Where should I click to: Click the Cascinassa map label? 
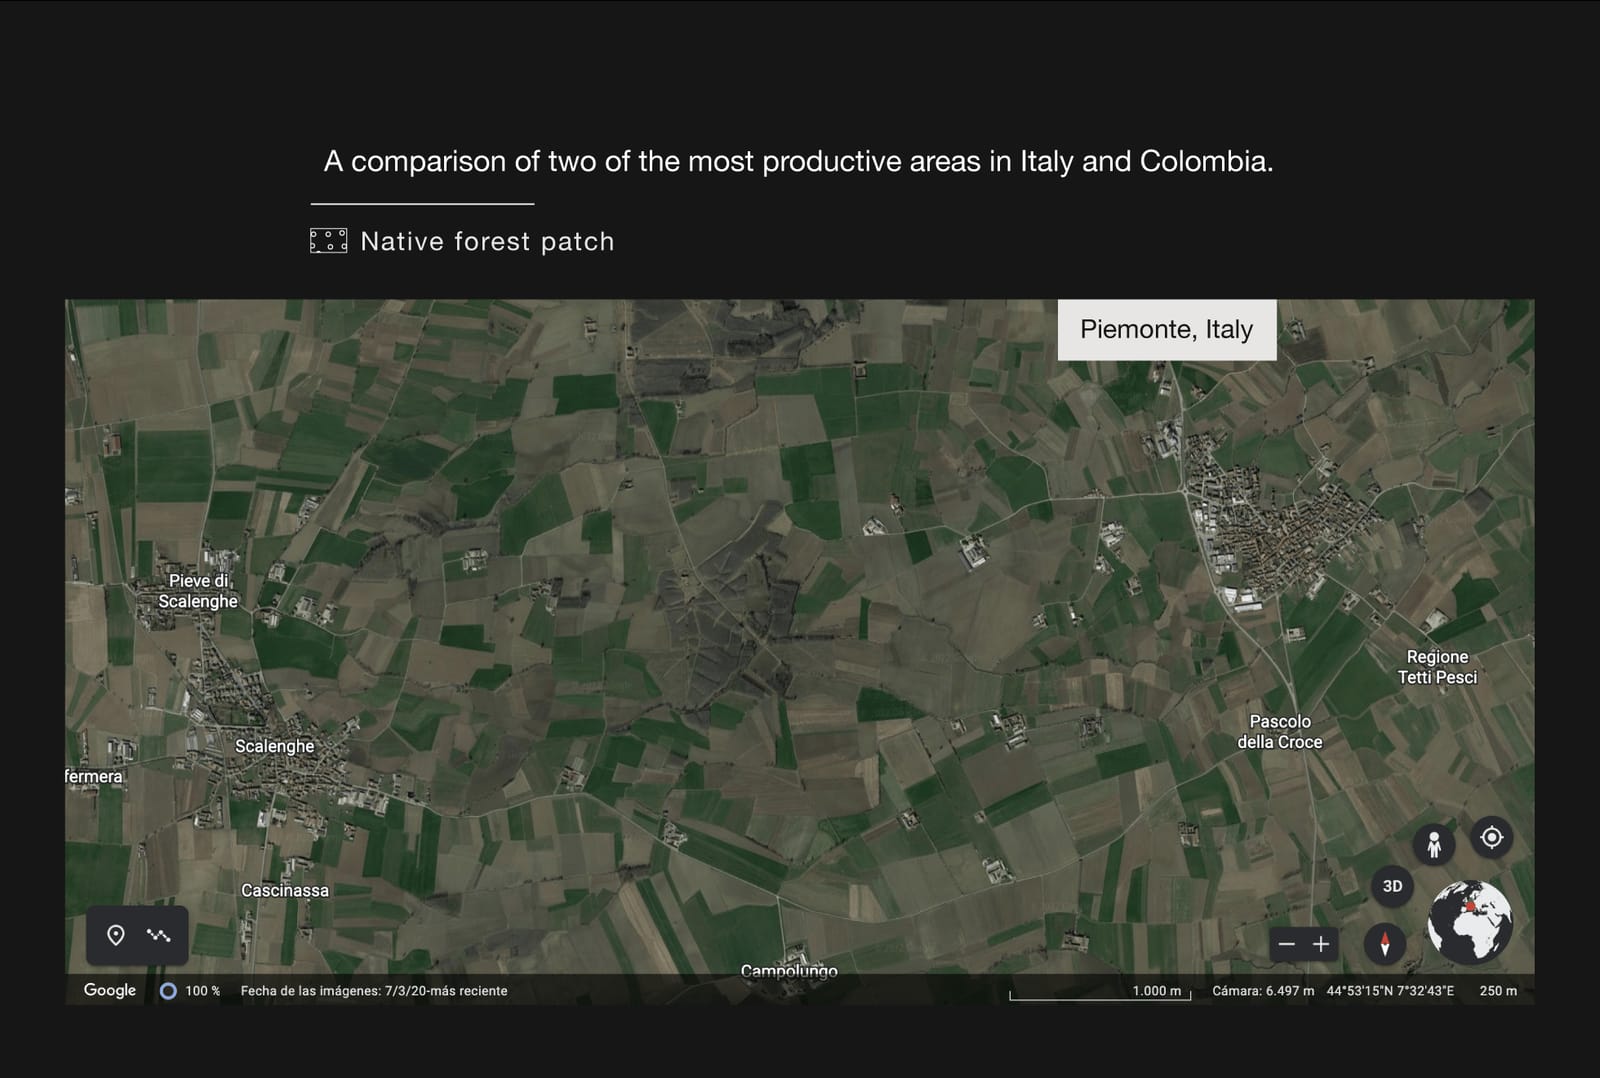tap(285, 890)
